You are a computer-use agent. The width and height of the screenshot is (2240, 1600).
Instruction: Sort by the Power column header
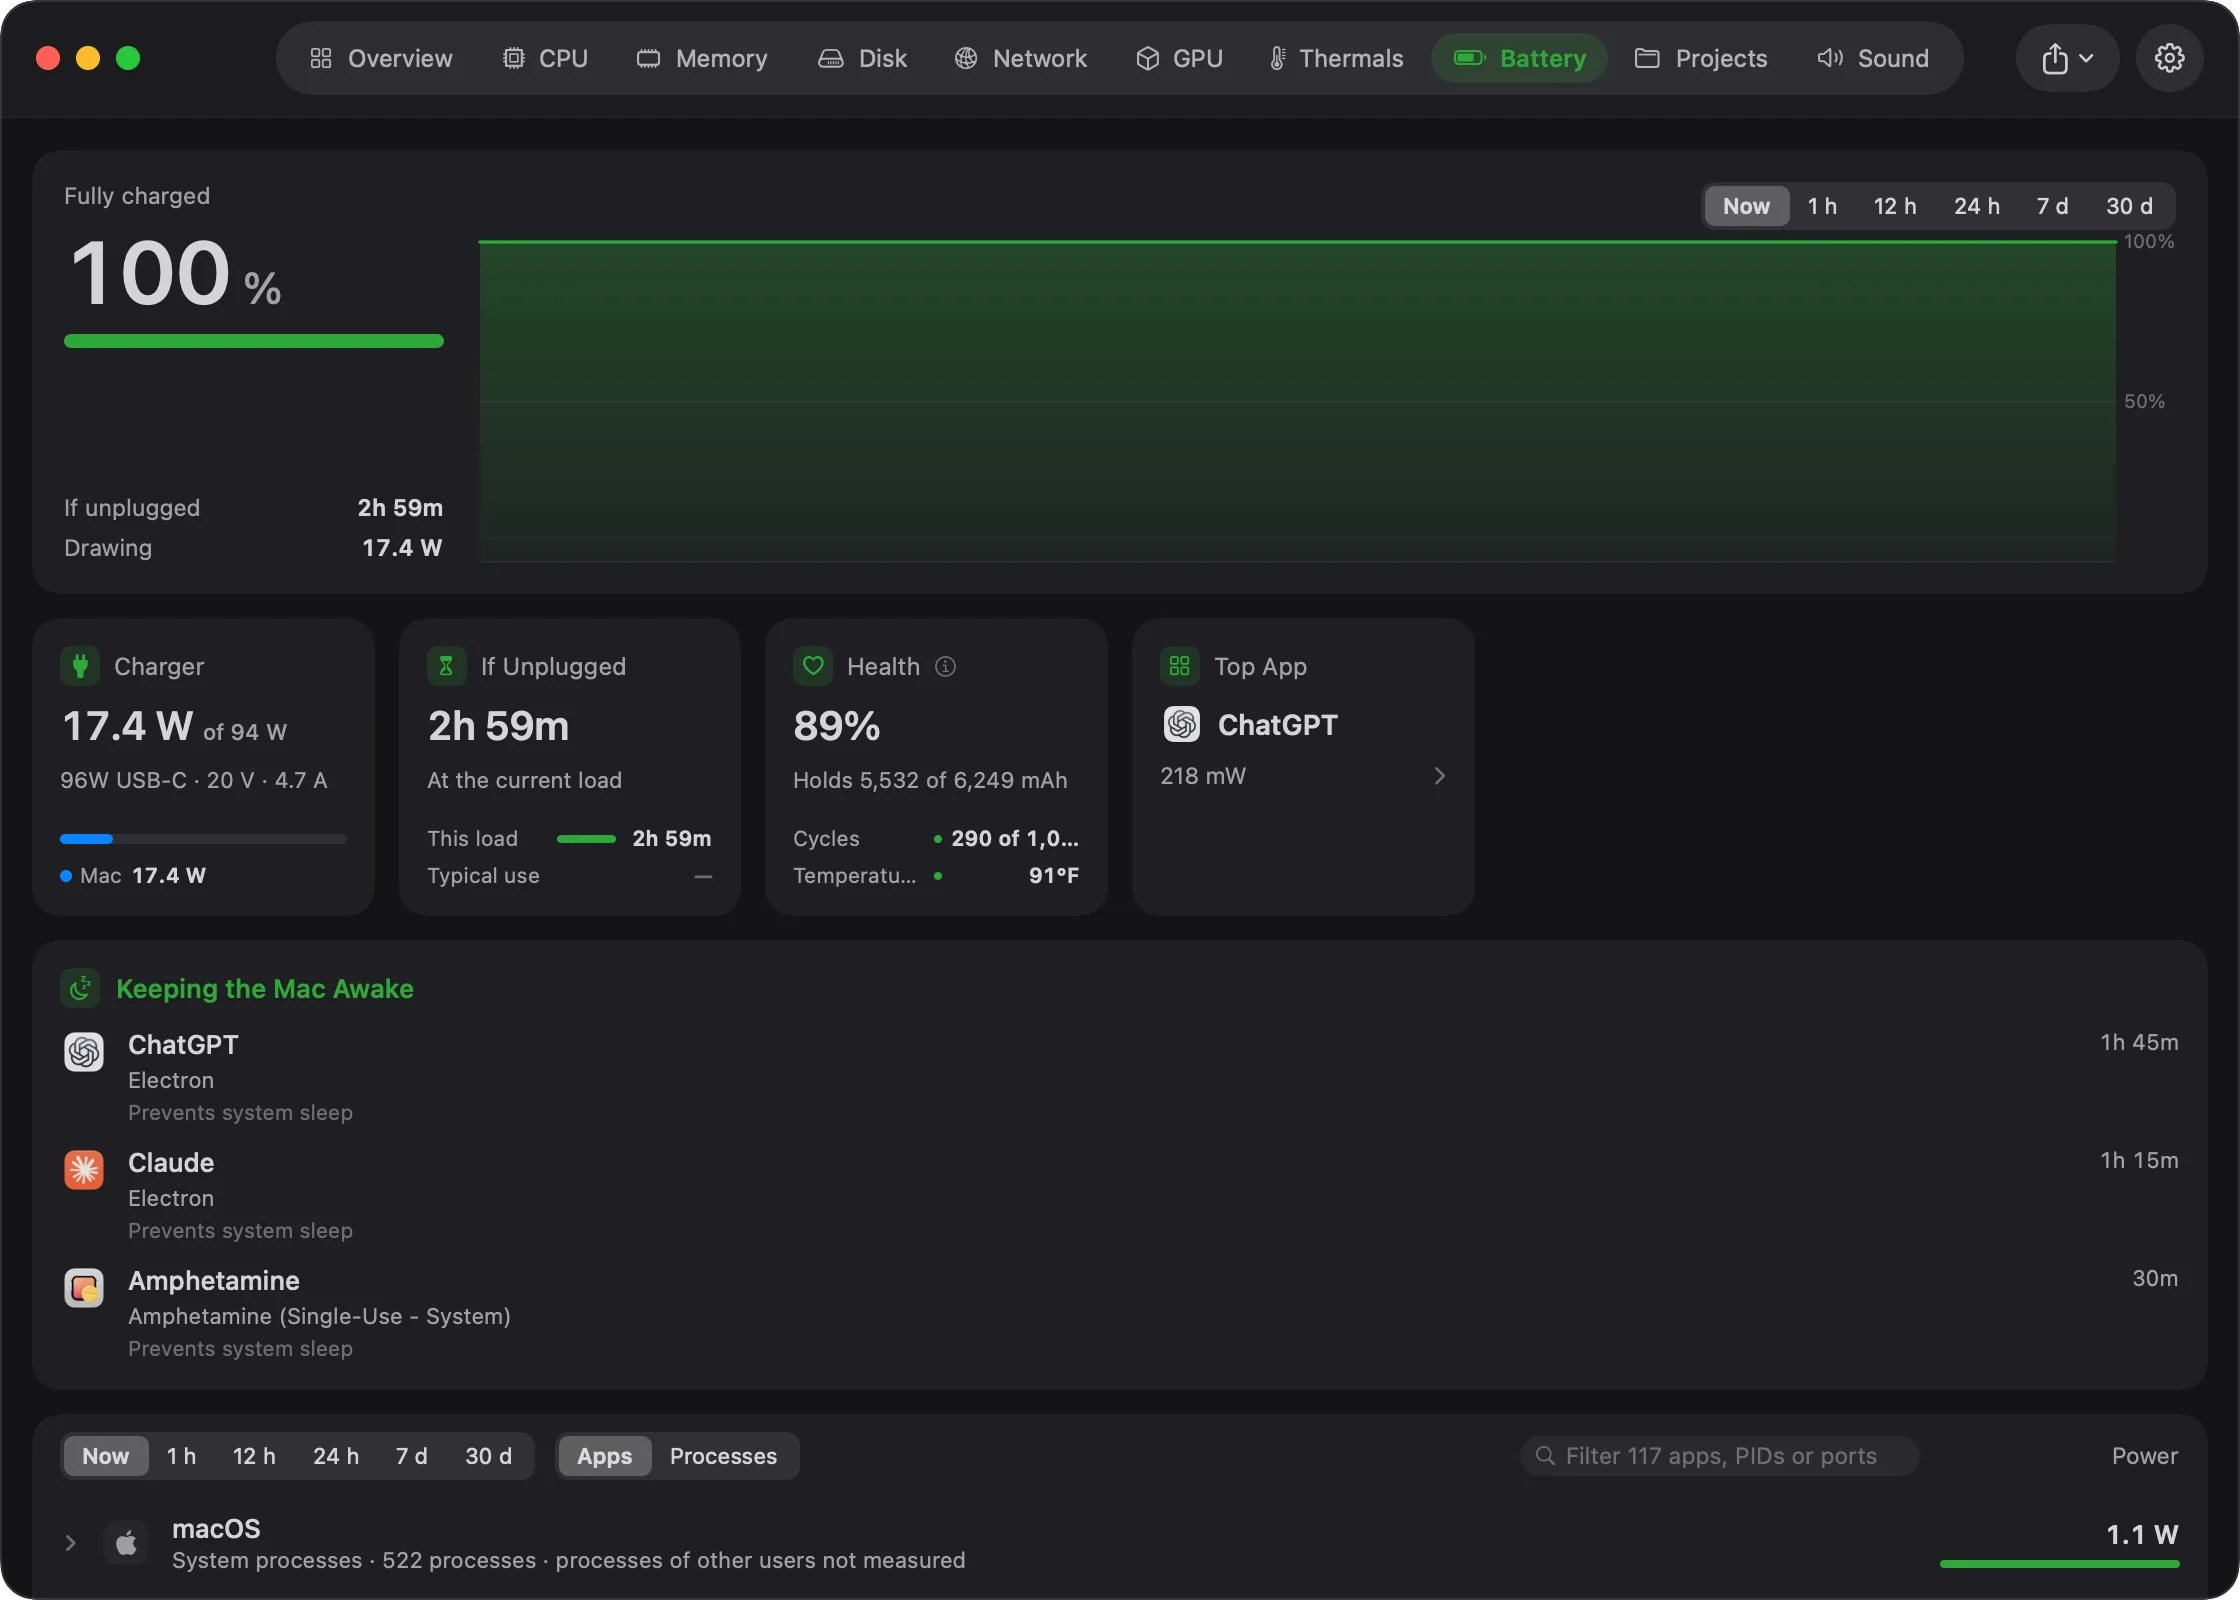point(2144,1456)
